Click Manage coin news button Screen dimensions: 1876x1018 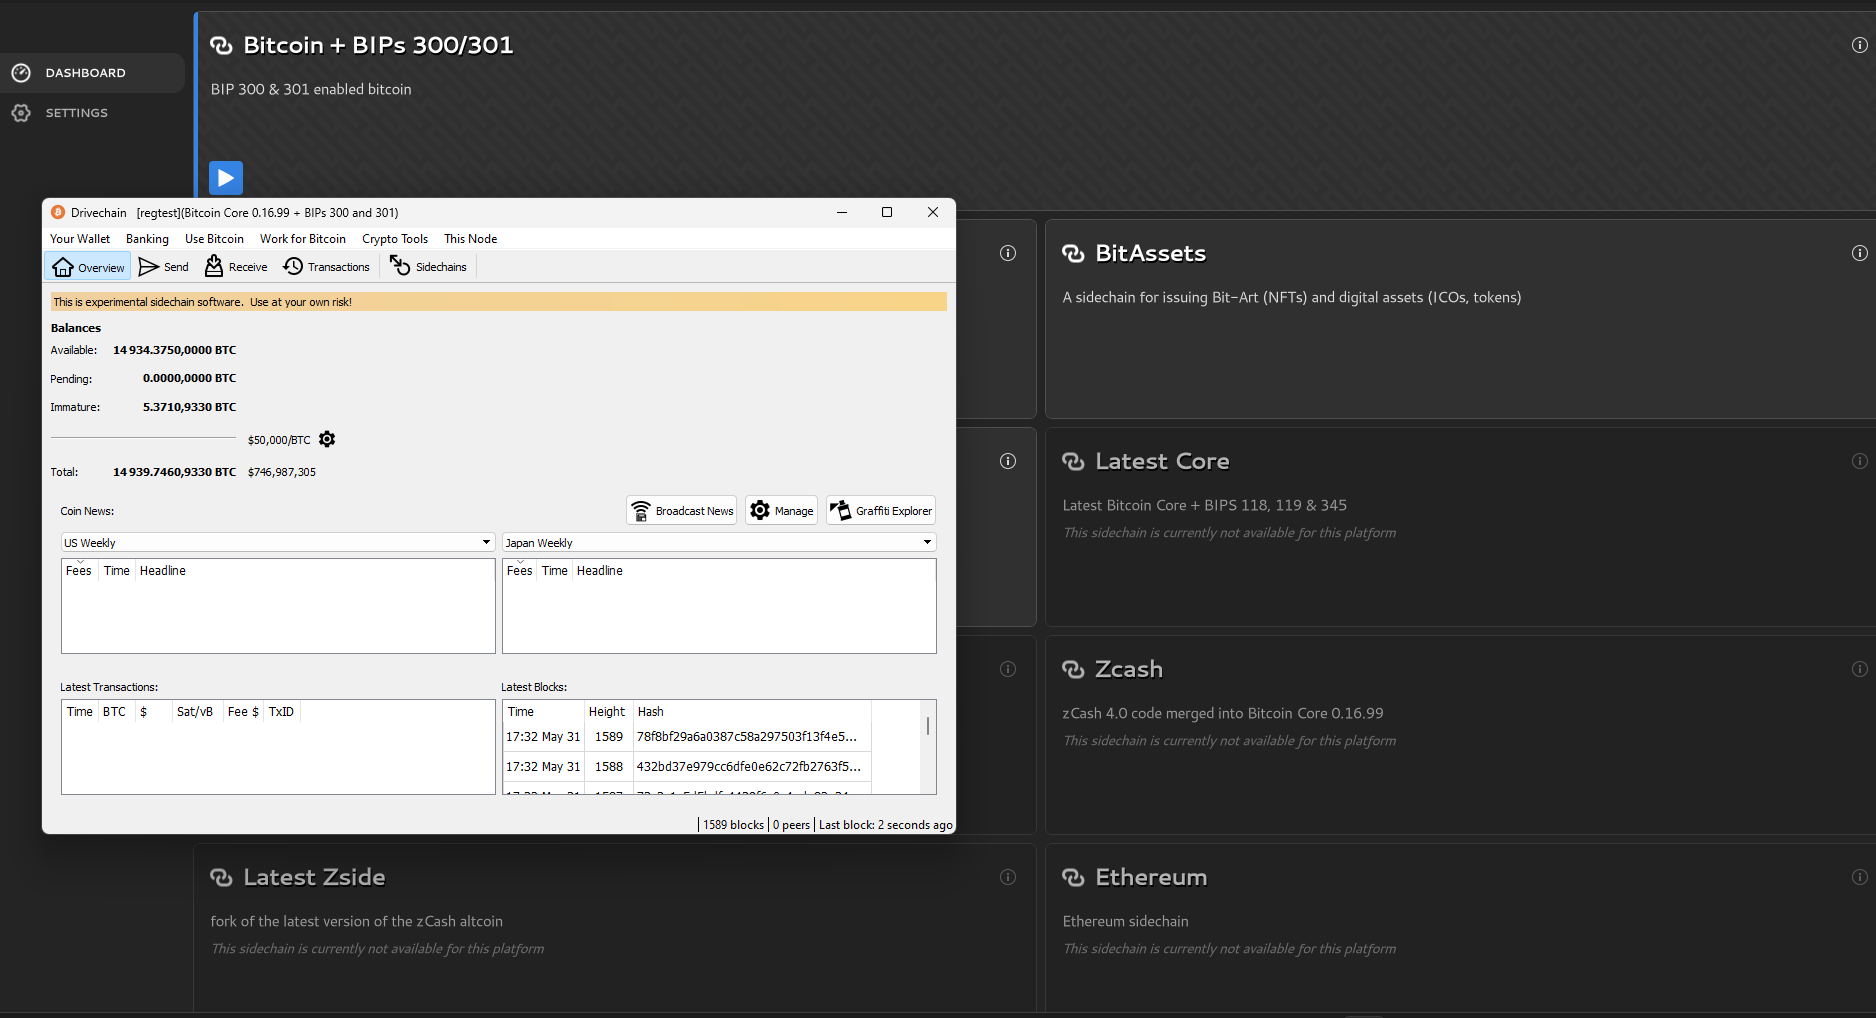point(781,511)
